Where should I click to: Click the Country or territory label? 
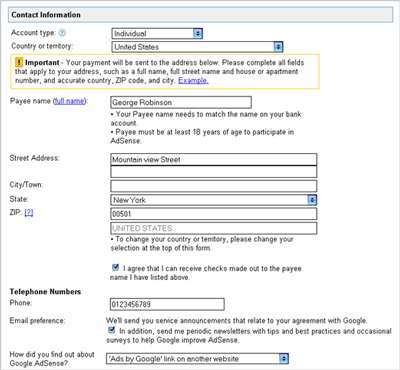pyautogui.click(x=42, y=46)
